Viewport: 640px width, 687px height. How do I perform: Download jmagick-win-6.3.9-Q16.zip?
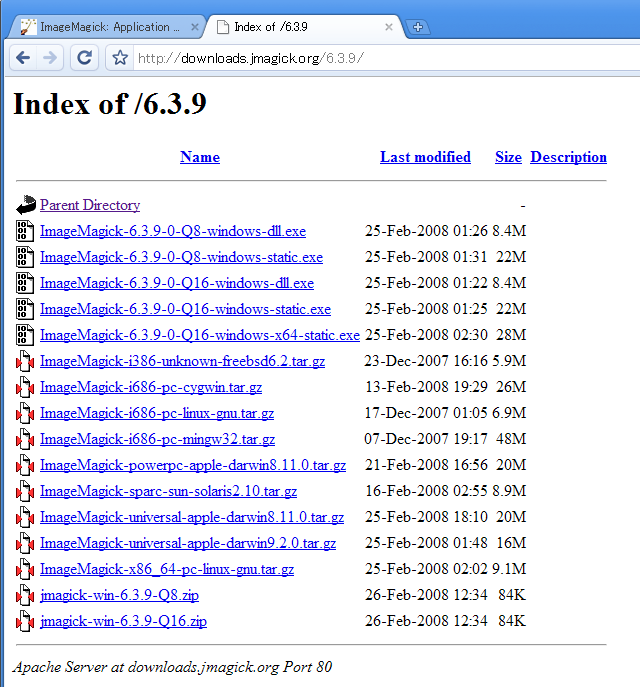pos(123,621)
